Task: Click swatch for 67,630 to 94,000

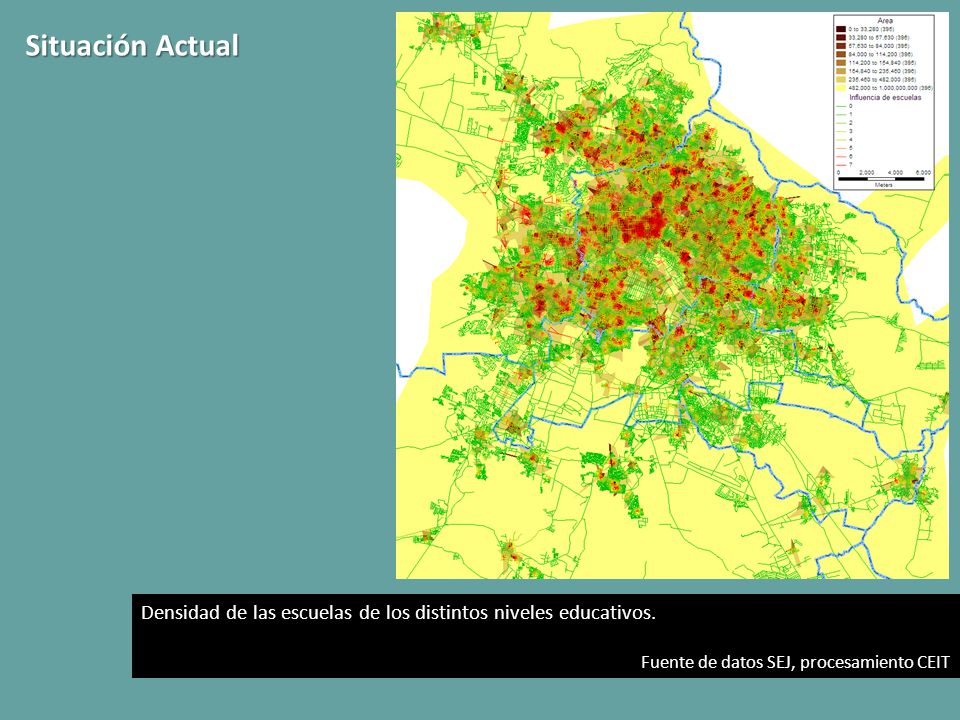Action: pos(841,46)
